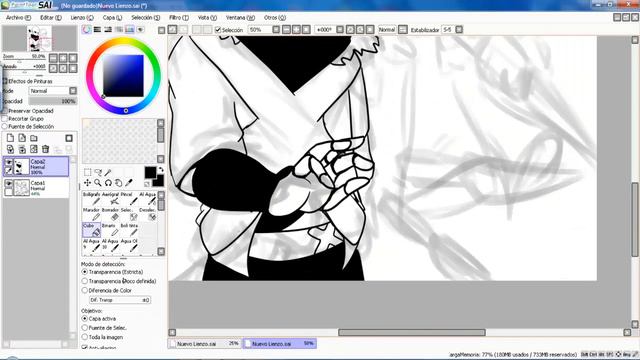
Task: Set target to Fuente de Selec.
Action: click(x=85, y=328)
